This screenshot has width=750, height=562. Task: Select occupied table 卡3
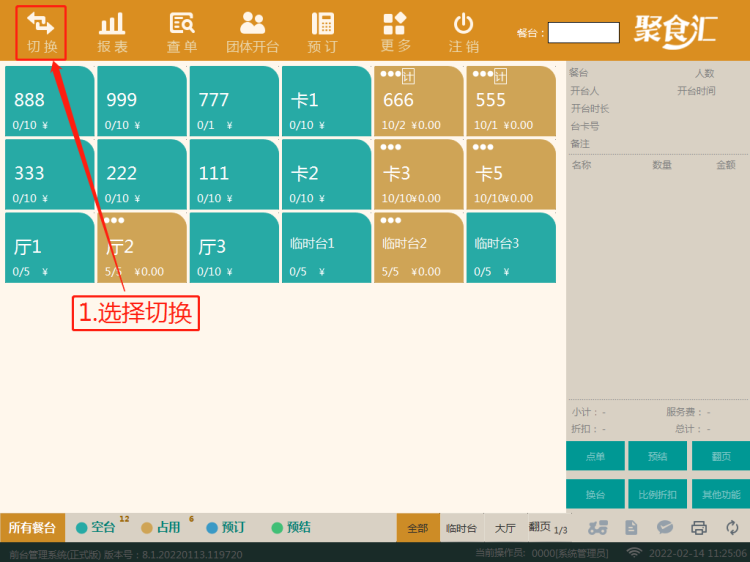tap(419, 174)
